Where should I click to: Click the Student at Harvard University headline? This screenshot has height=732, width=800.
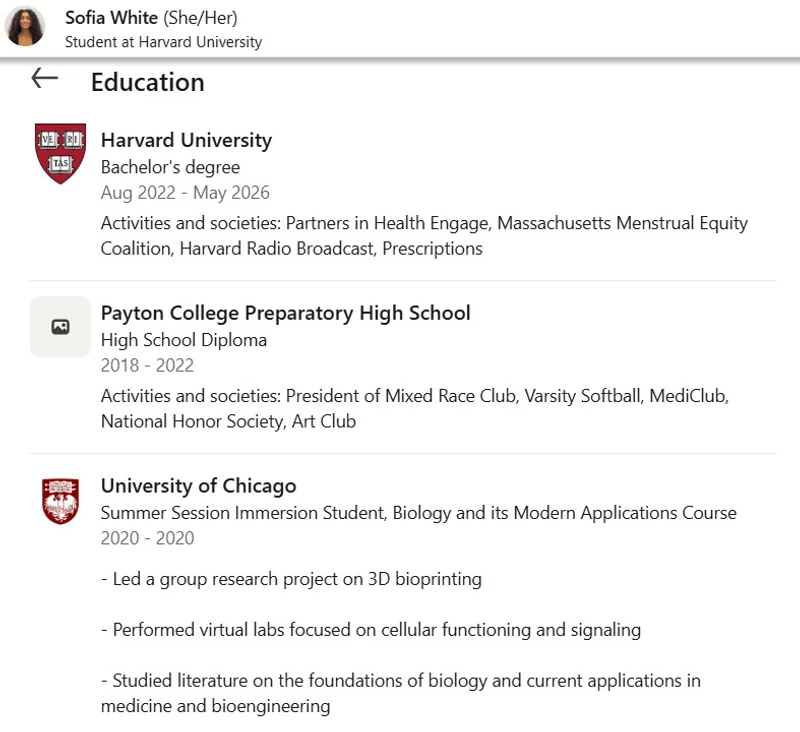click(x=163, y=42)
